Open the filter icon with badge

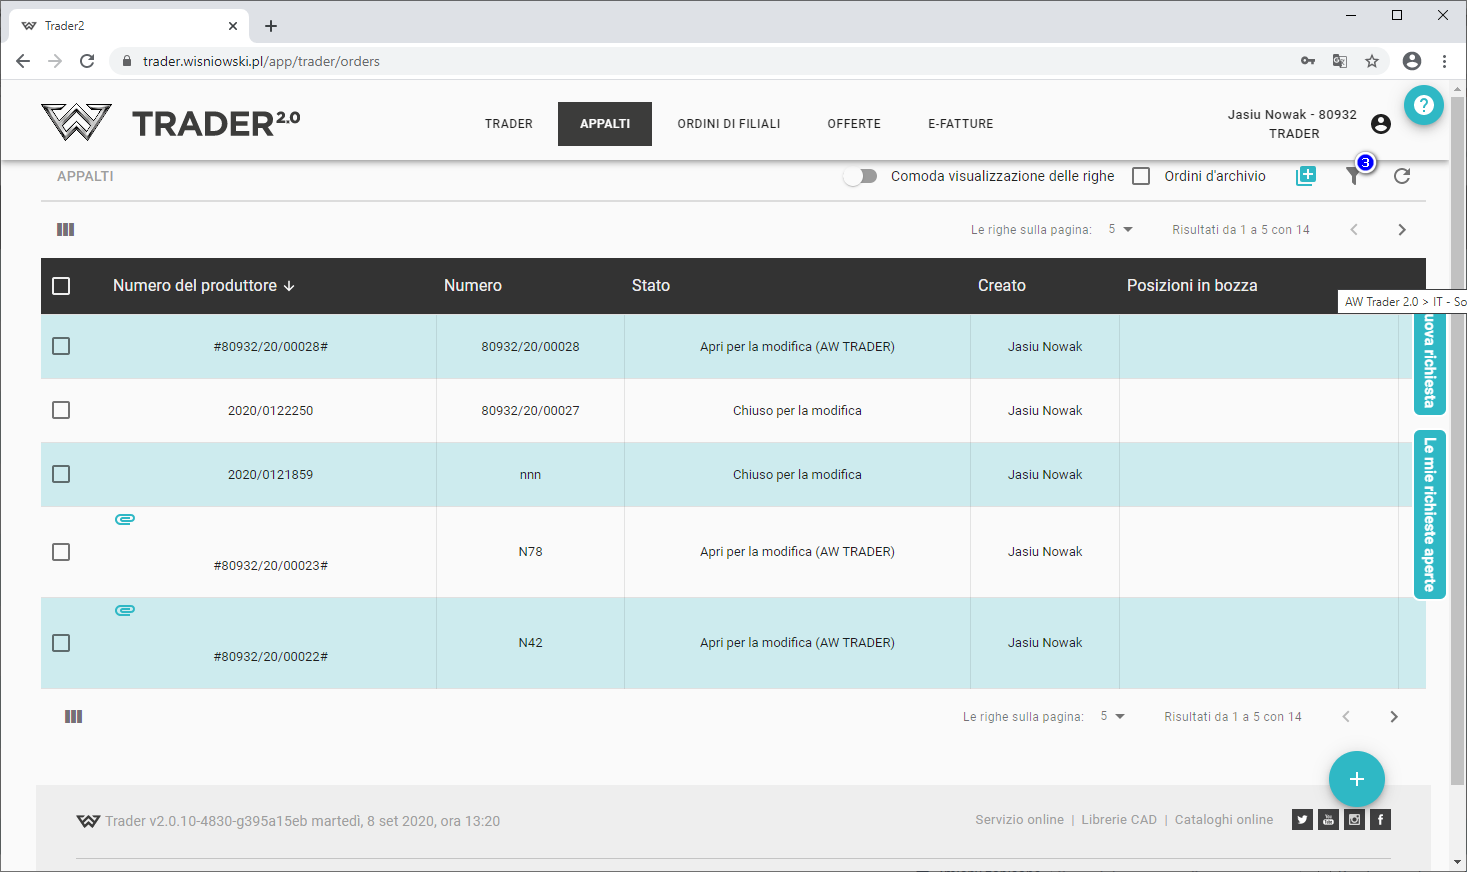1354,176
